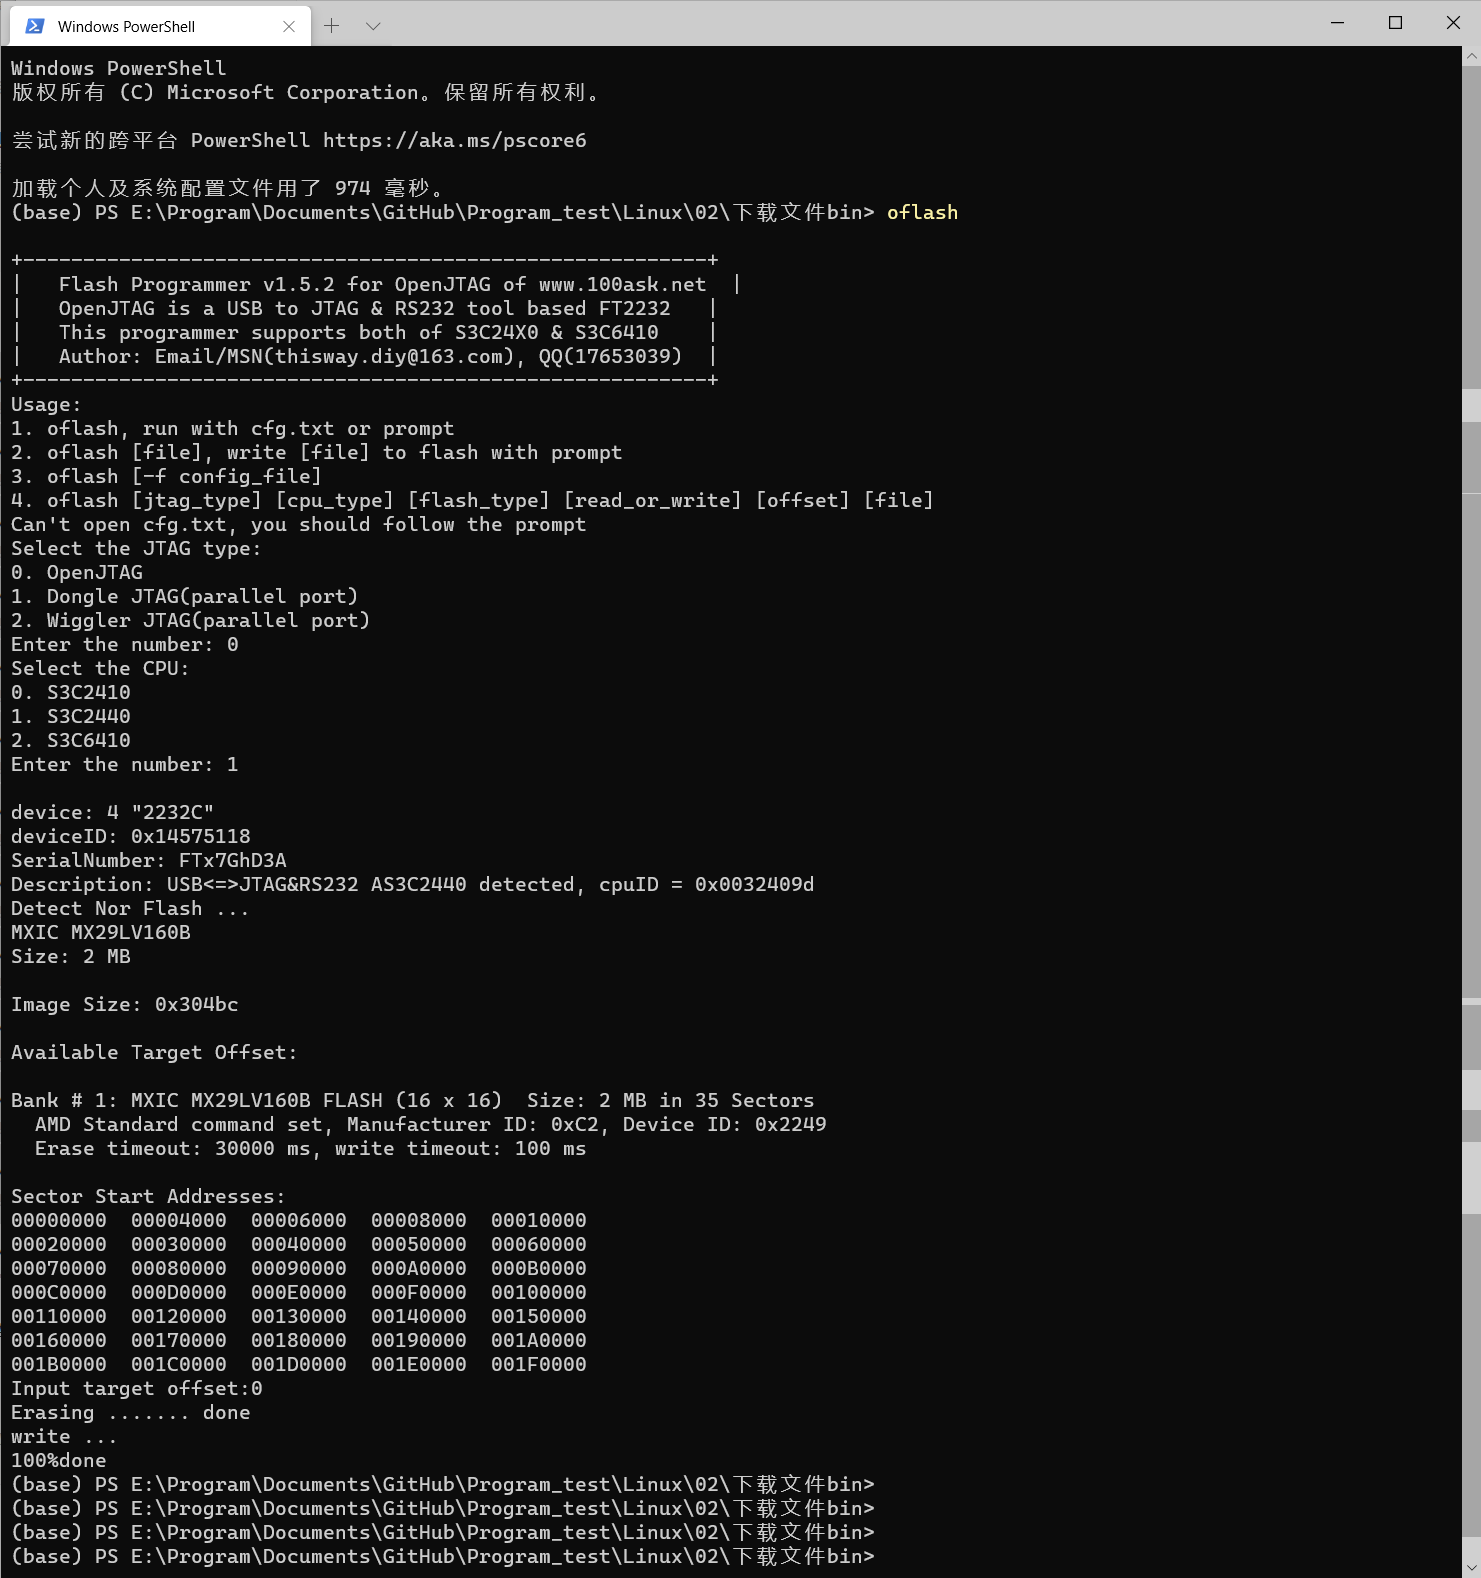Screen dimensions: 1481x1578
Task: Click the 'Detect Nor Flash ...' line
Action: [130, 909]
